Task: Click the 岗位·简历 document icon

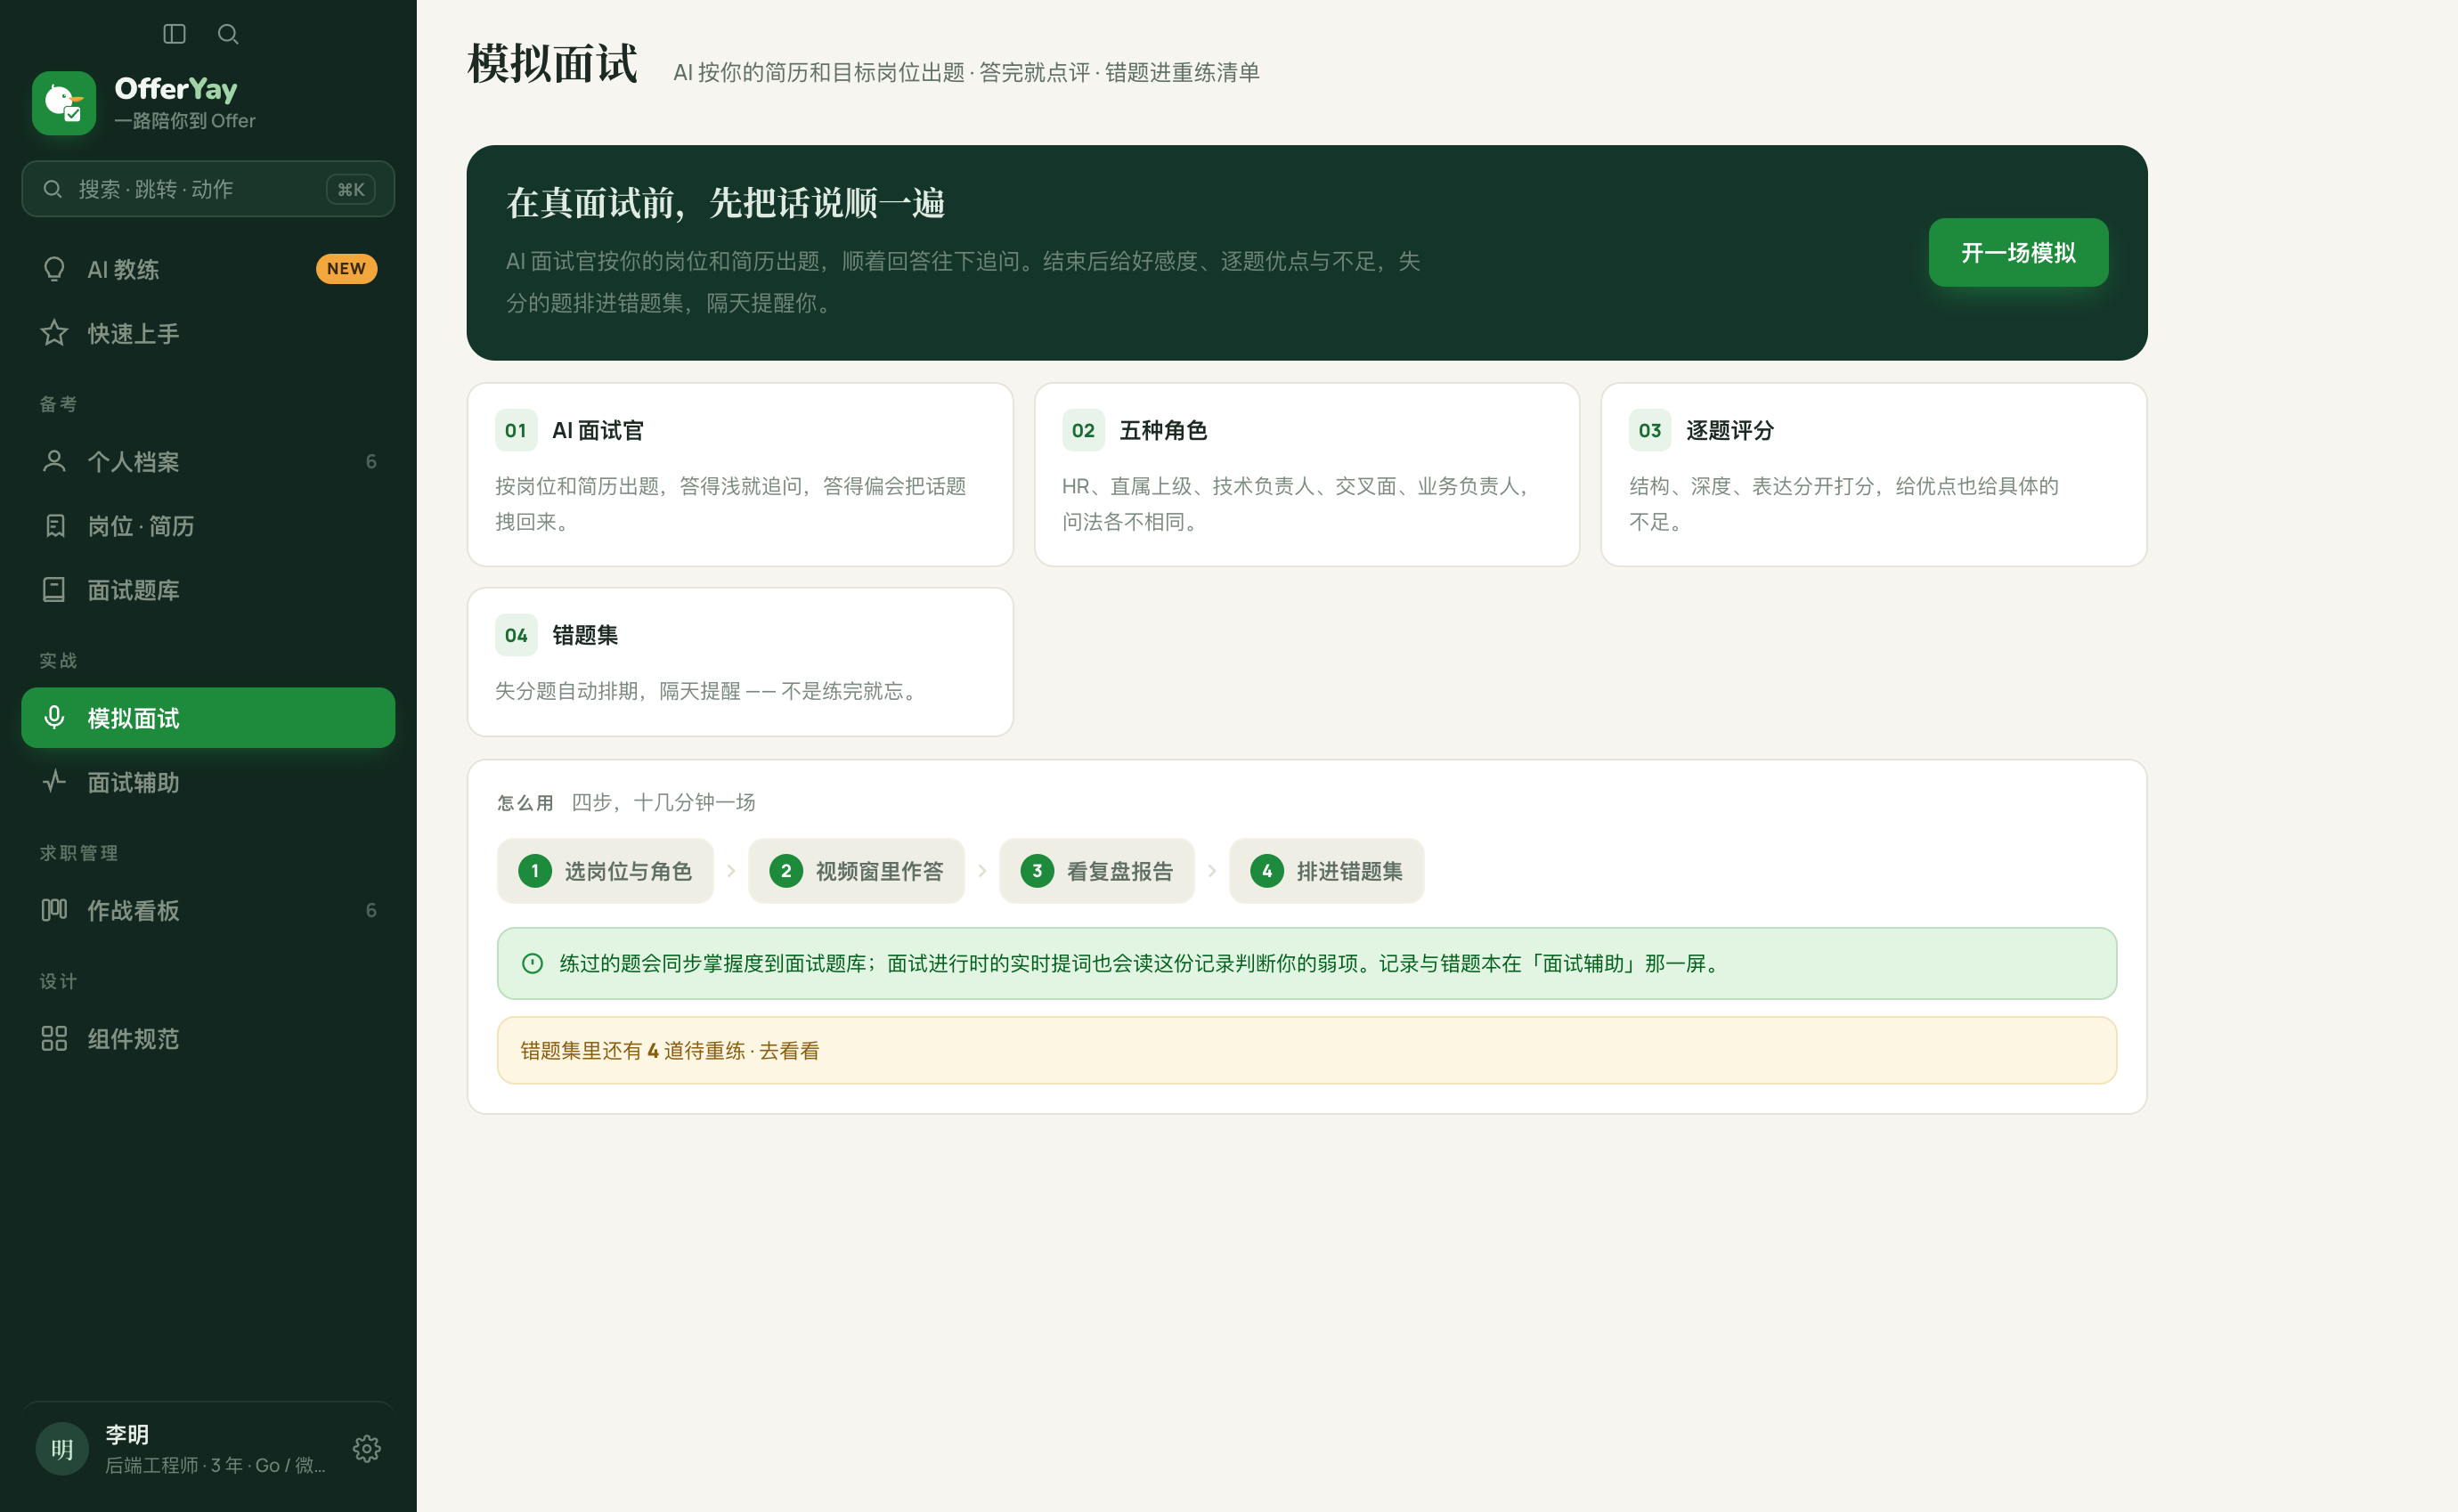Action: click(54, 525)
